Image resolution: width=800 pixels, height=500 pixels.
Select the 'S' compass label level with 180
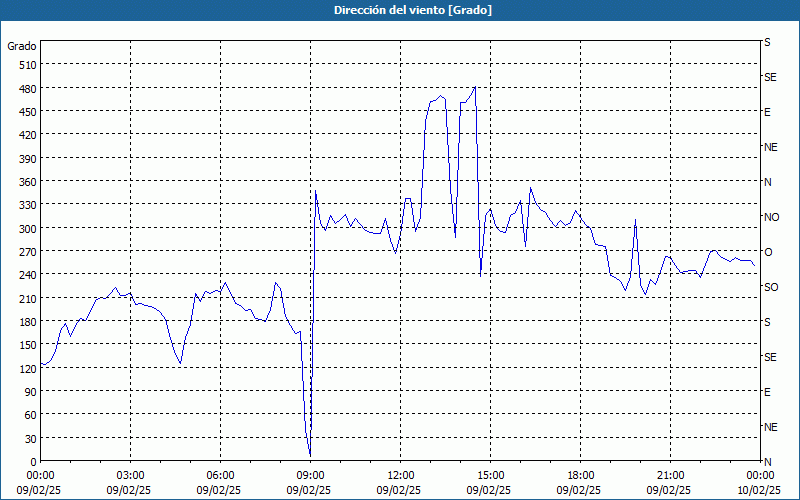coord(767,322)
